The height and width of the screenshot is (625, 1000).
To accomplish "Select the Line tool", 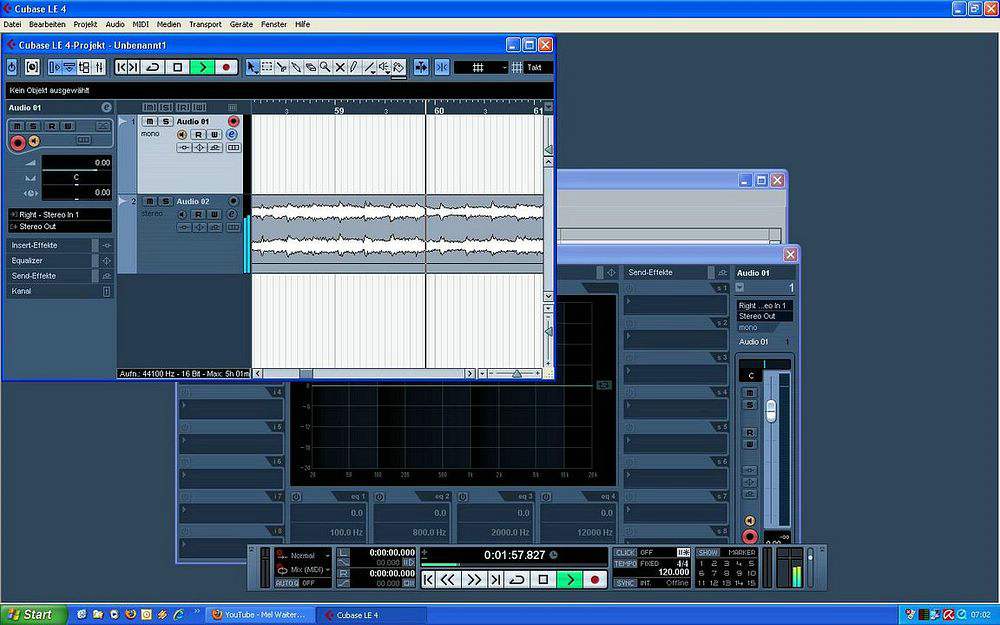I will (x=369, y=67).
